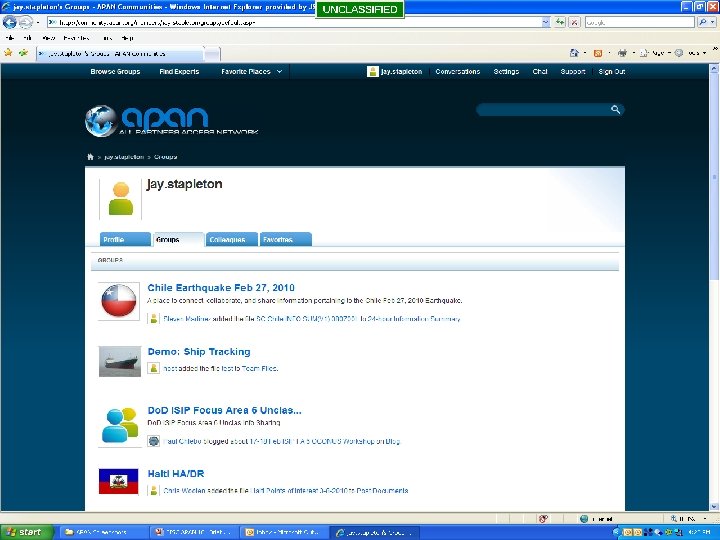The width and height of the screenshot is (720, 540).
Task: Open the Tools dropdown in IE toolbar
Action: pyautogui.click(x=690, y=53)
